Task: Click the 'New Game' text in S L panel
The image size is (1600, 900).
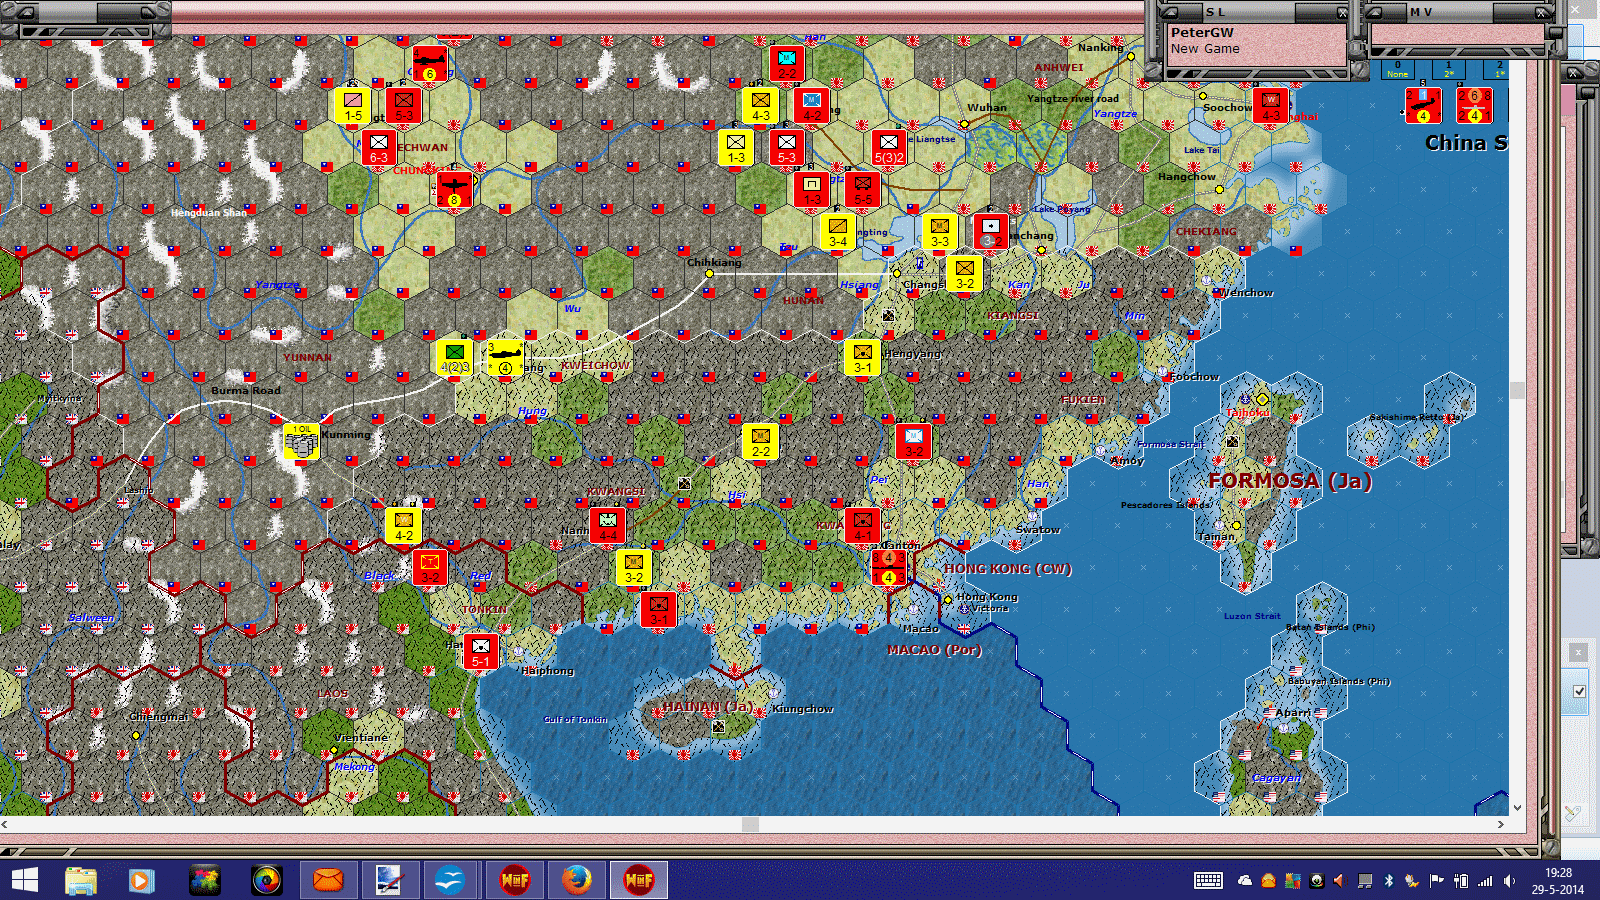Action: pyautogui.click(x=1205, y=49)
